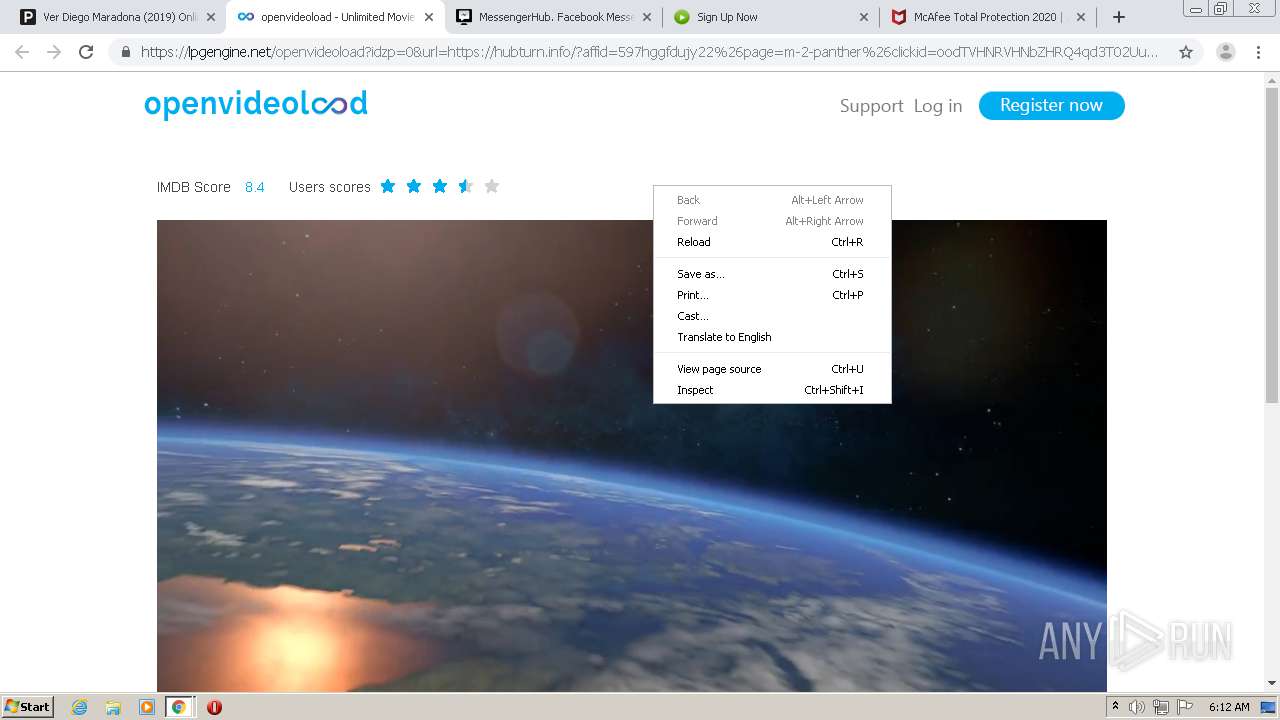Image resolution: width=1280 pixels, height=720 pixels.
Task: Open the Windows Start menu
Action: (27, 706)
